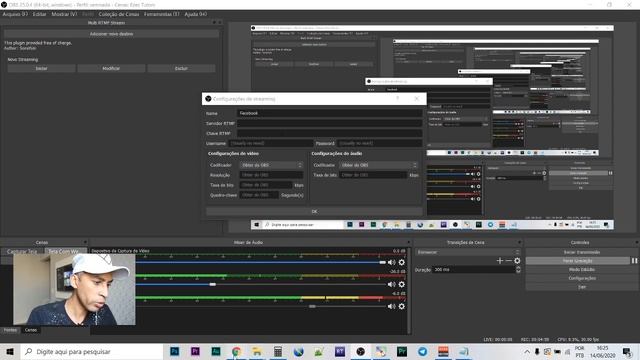The height and width of the screenshot is (360, 640).
Task: Click Modificar under Novo Streaming
Action: [x=111, y=69]
